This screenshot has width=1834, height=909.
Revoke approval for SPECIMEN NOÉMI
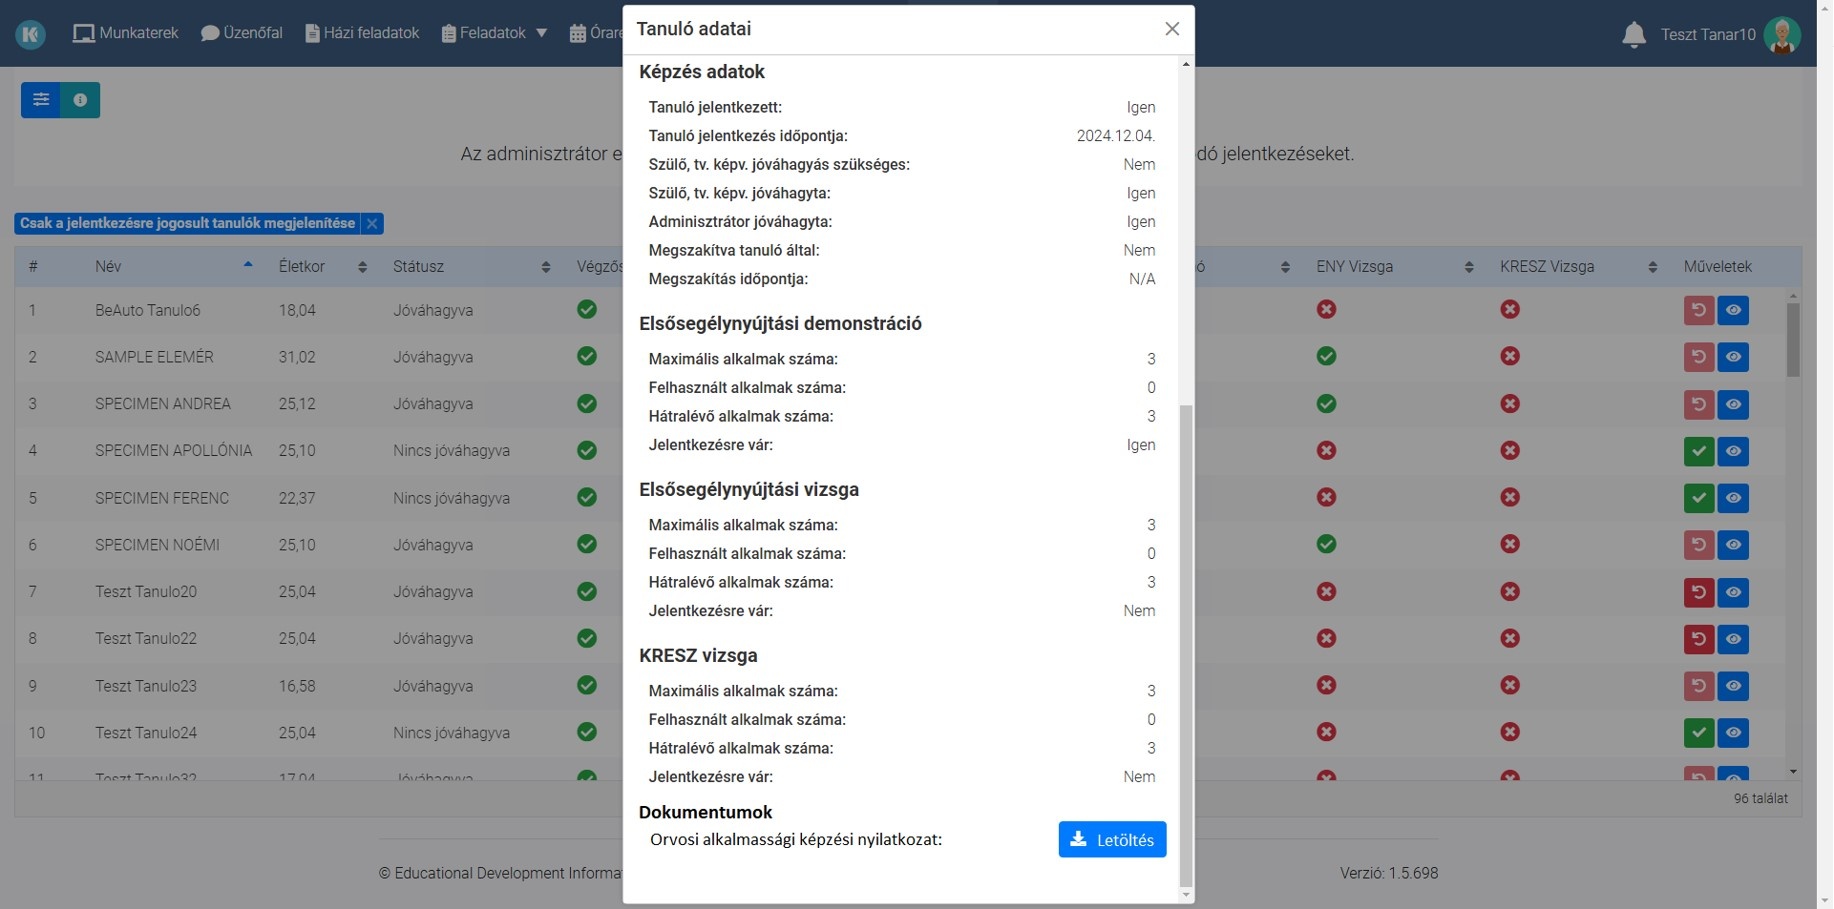point(1699,545)
